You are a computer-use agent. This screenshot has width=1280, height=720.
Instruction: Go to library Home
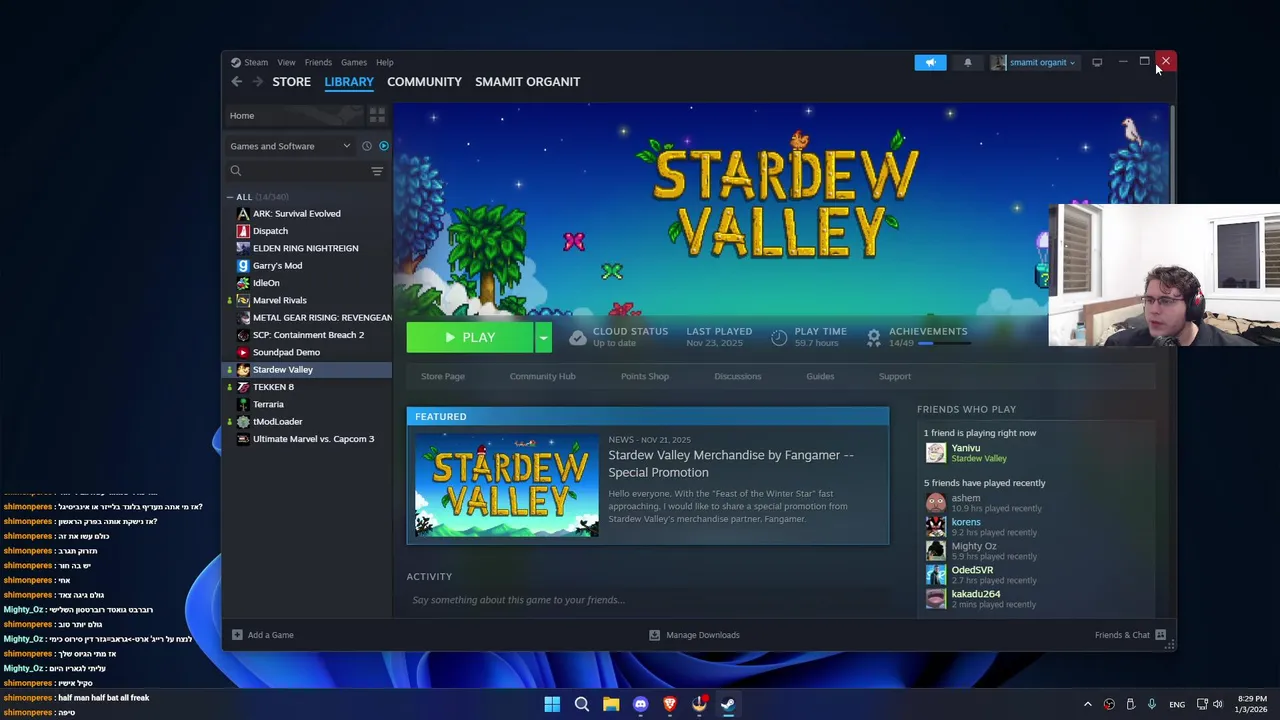click(x=296, y=115)
